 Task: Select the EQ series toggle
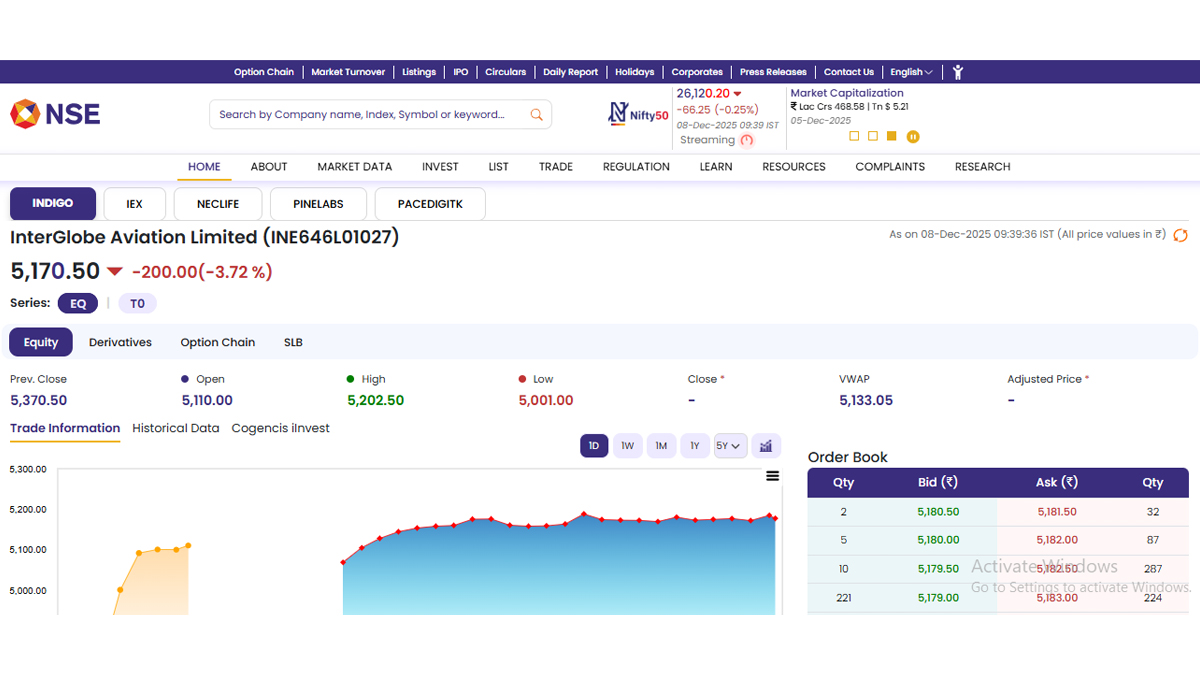click(x=78, y=304)
